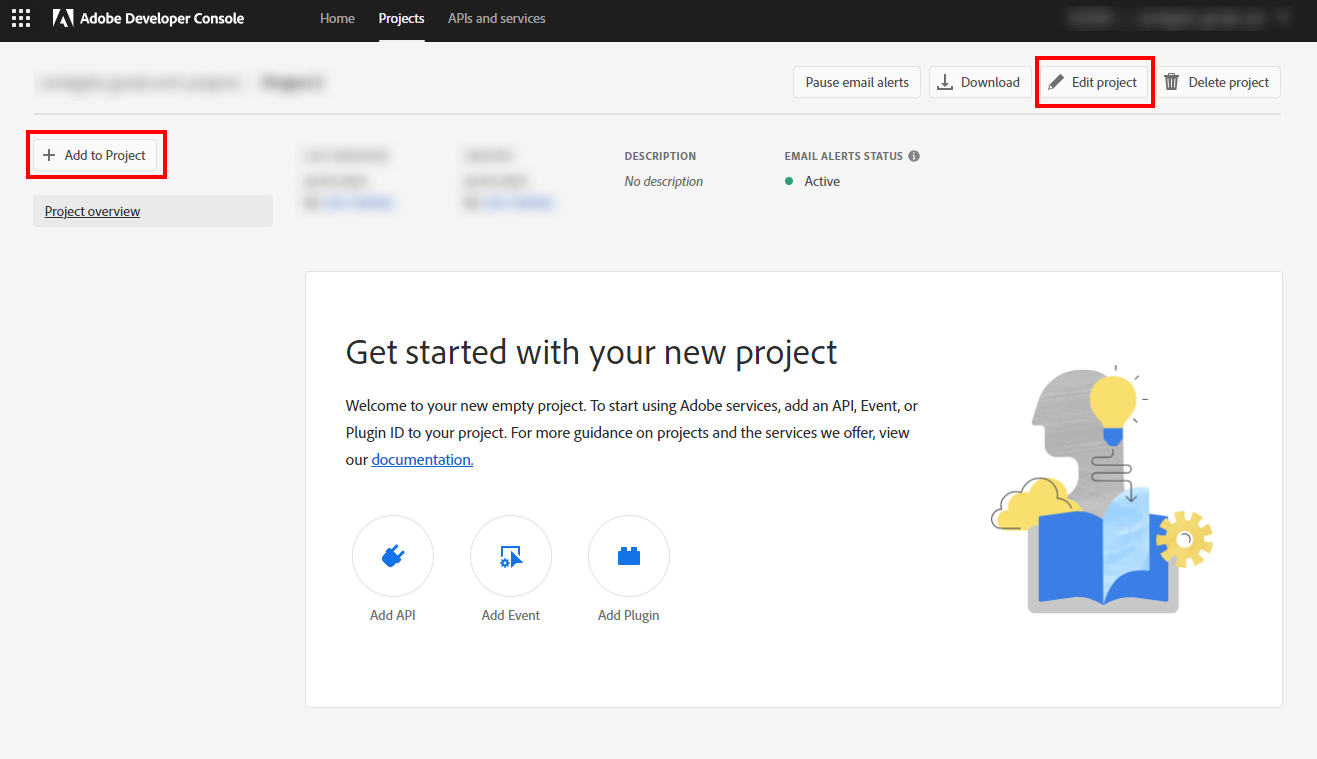Select the Add Event circle icon
Viewport: 1317px width, 759px height.
tap(511, 556)
